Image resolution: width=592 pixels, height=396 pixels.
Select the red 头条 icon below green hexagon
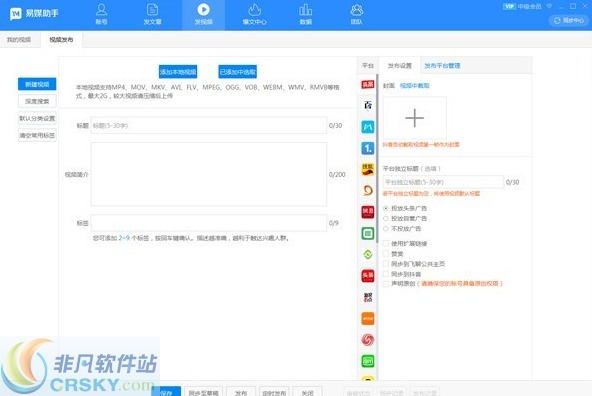pos(368,276)
